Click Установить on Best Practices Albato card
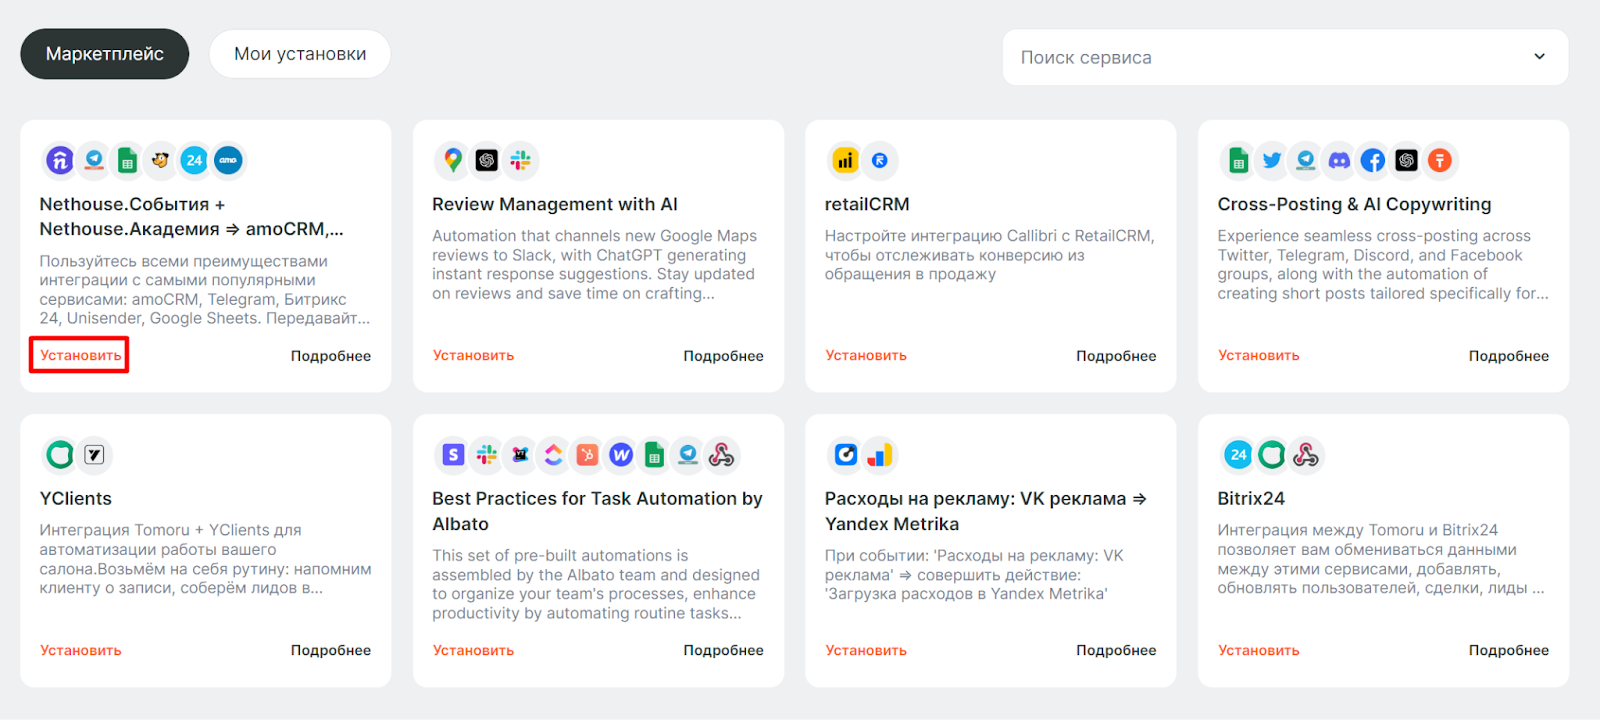The height and width of the screenshot is (720, 1600). 473,650
